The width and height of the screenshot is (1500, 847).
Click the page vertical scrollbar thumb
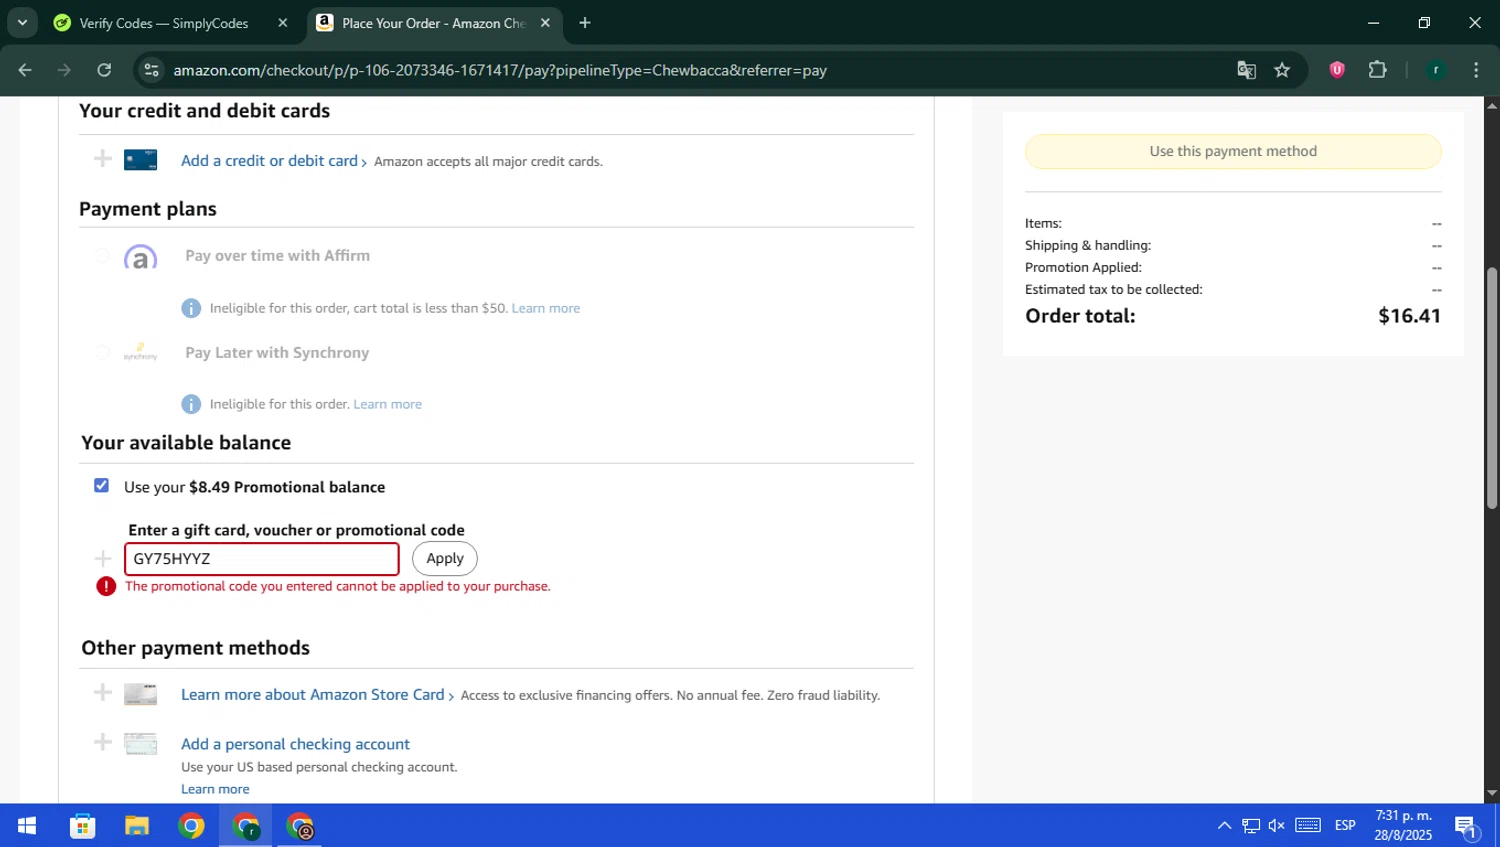point(1491,388)
